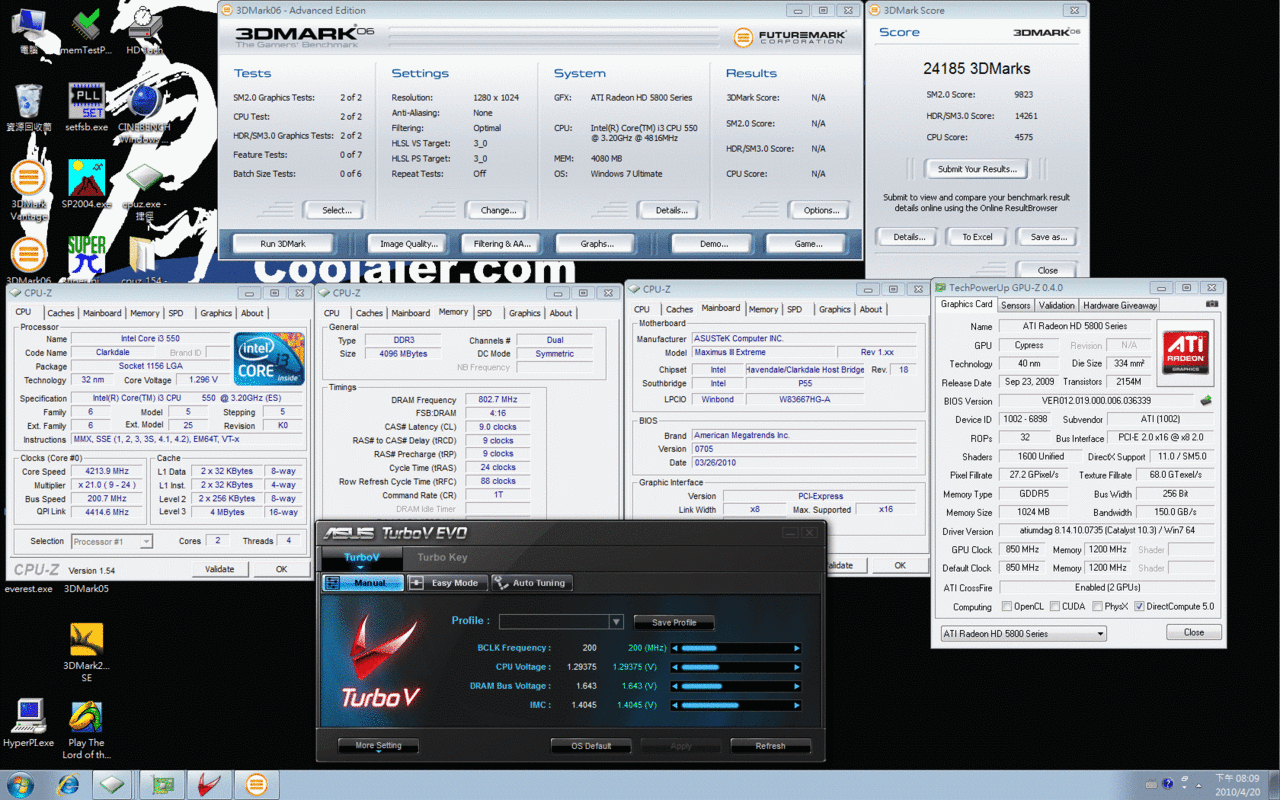The height and width of the screenshot is (800, 1280).
Task: Open the Recycle Bin on desktop
Action: pyautogui.click(x=29, y=107)
